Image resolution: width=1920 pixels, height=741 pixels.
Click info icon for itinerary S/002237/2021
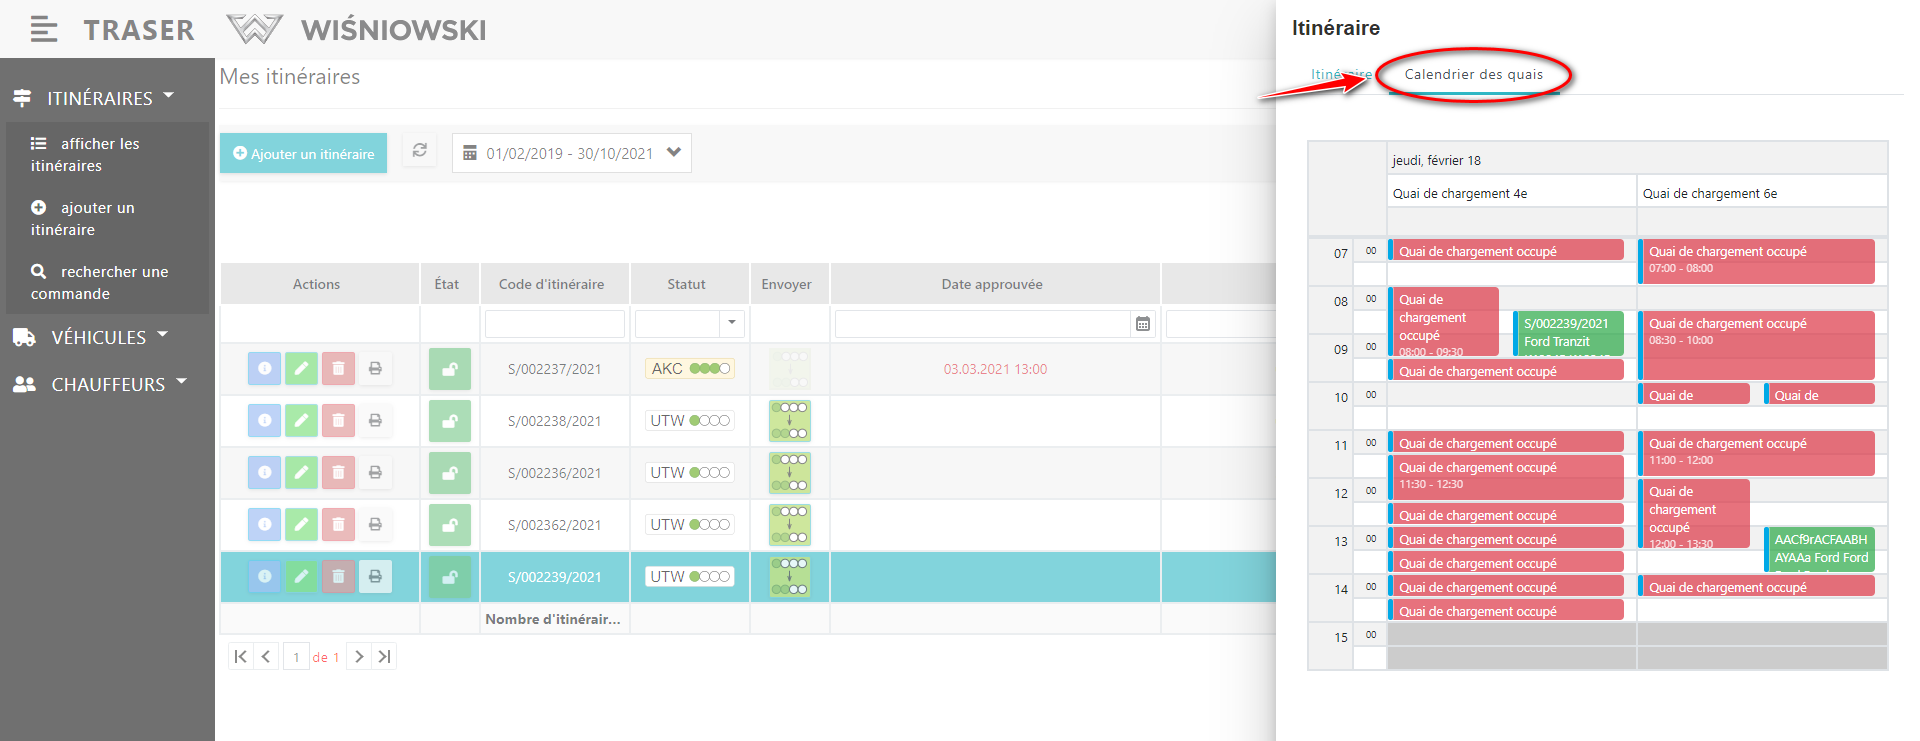pyautogui.click(x=264, y=369)
